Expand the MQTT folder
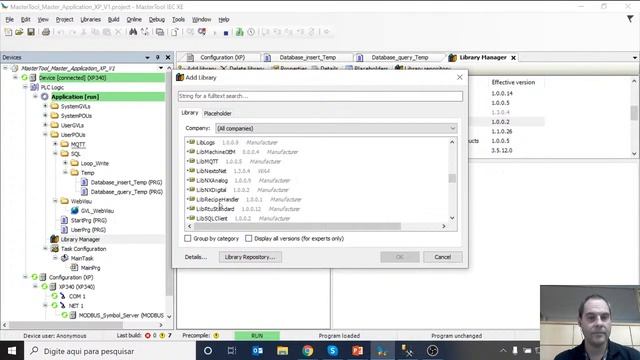 55,144
